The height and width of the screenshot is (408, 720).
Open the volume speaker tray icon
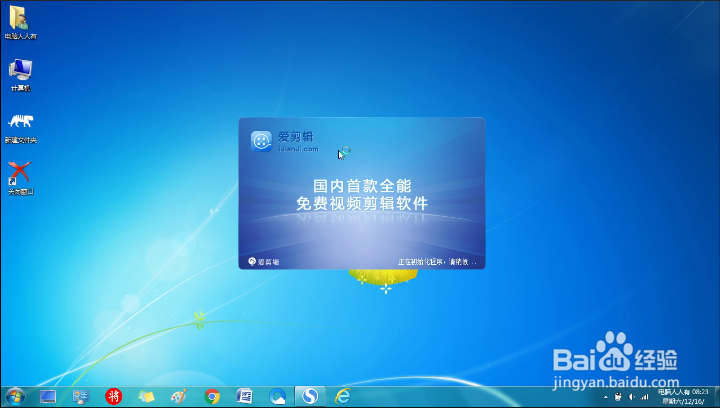click(x=631, y=397)
